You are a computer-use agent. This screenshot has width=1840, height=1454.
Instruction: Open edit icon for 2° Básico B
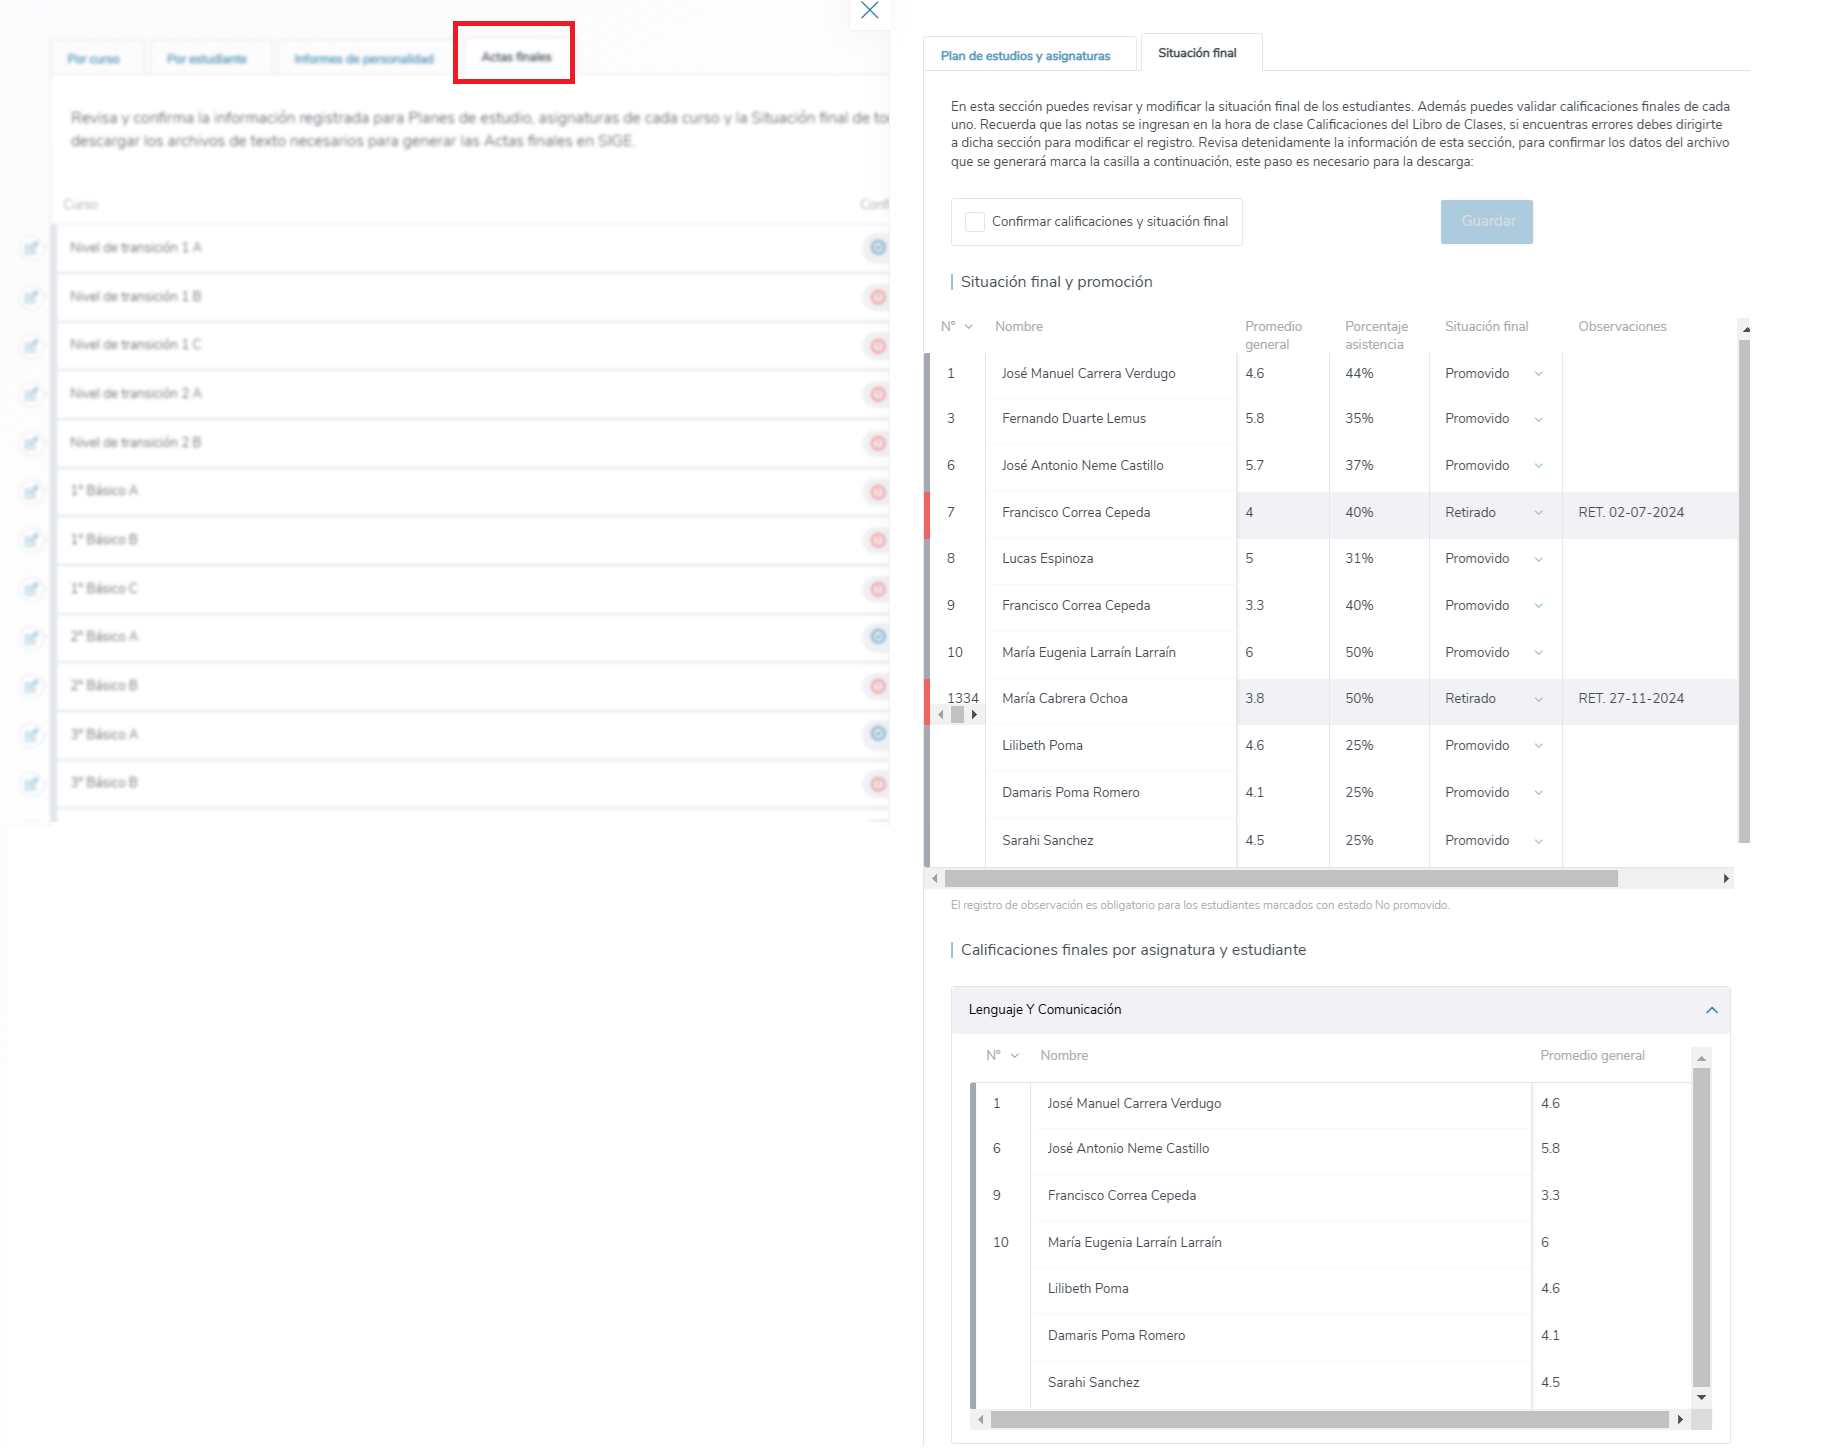pyautogui.click(x=31, y=686)
